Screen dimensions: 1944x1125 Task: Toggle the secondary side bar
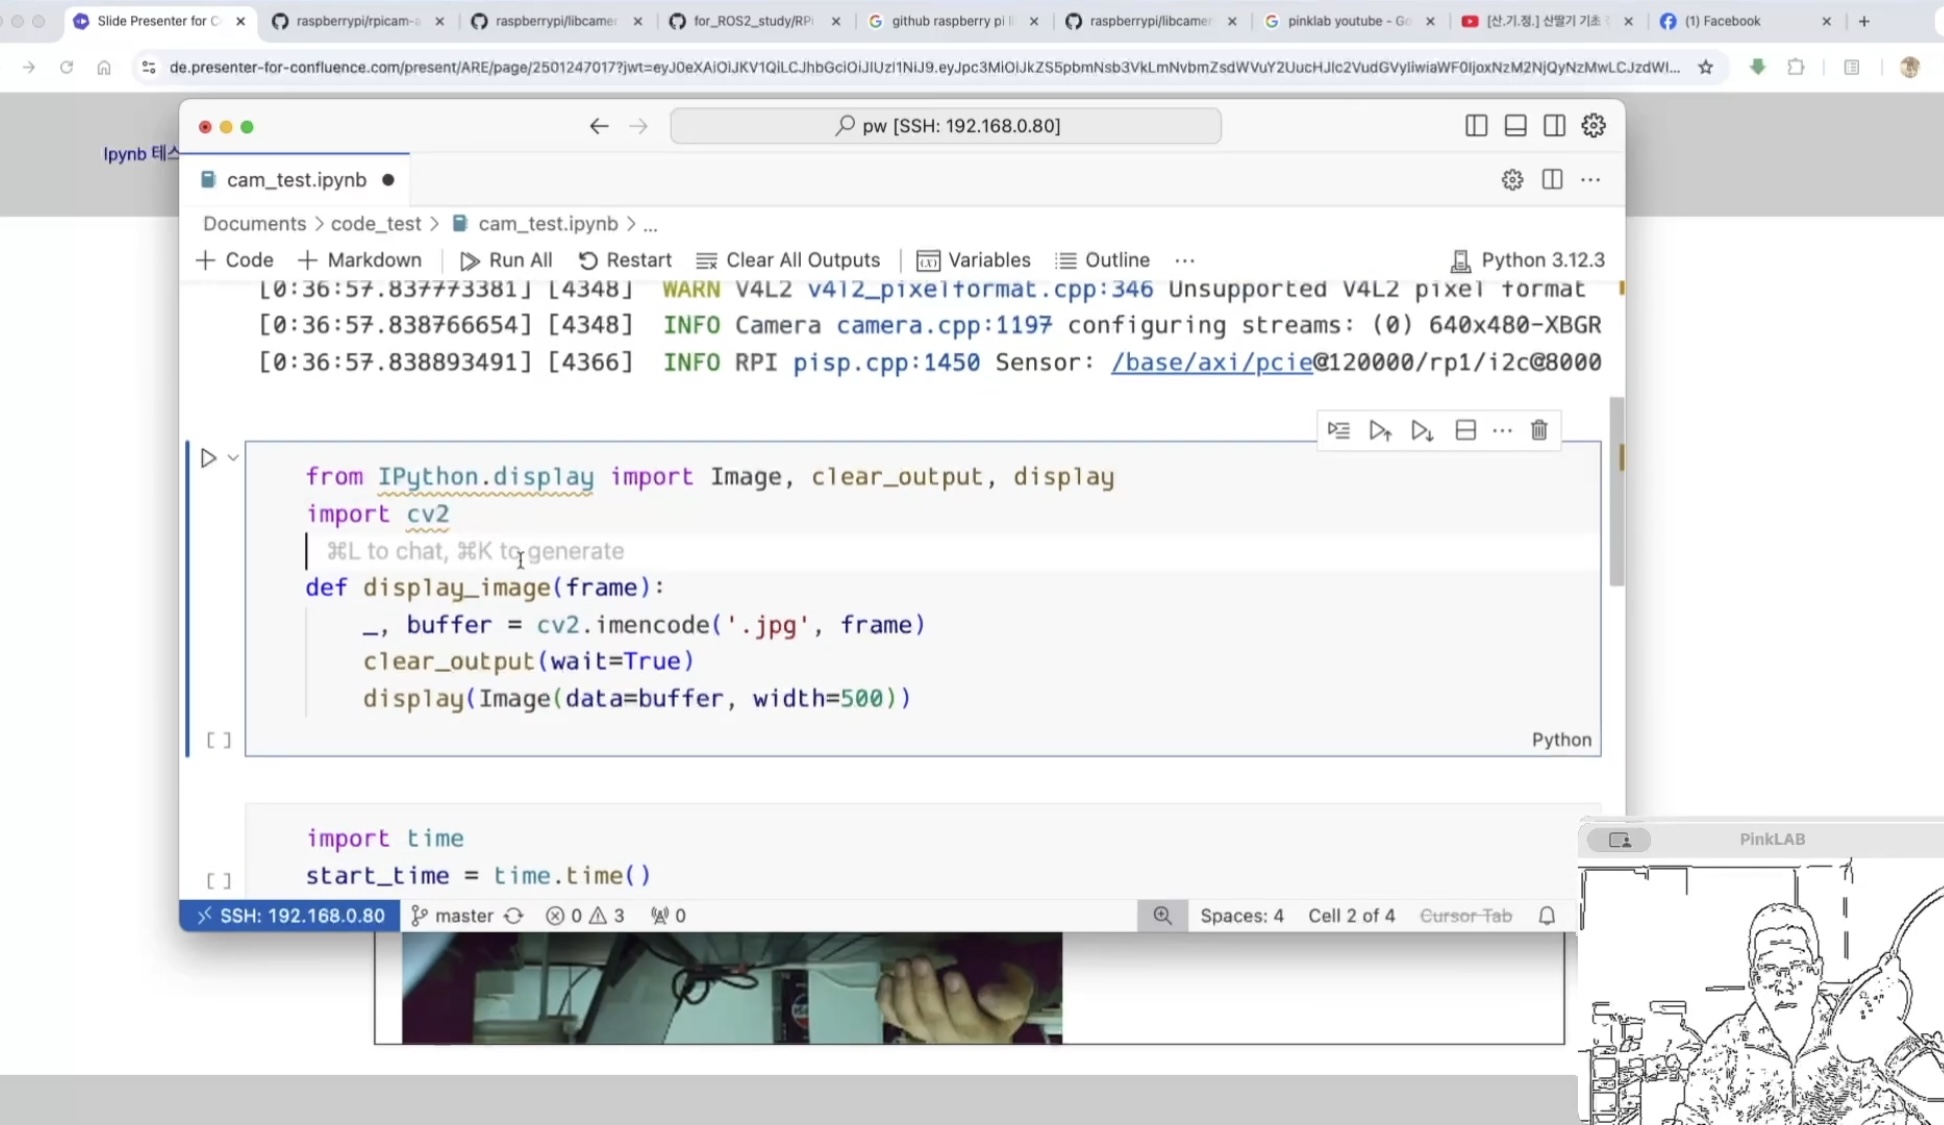click(1554, 126)
